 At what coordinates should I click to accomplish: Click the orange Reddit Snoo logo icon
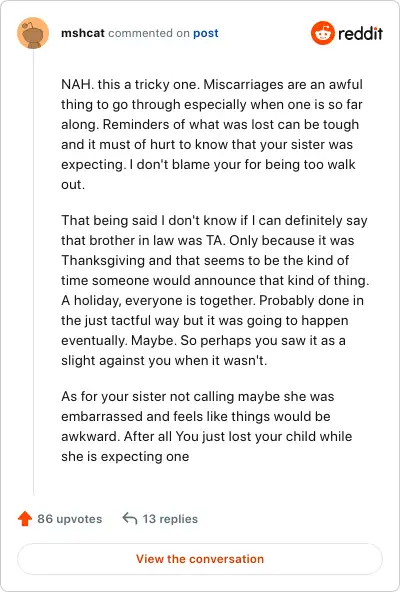[x=323, y=33]
